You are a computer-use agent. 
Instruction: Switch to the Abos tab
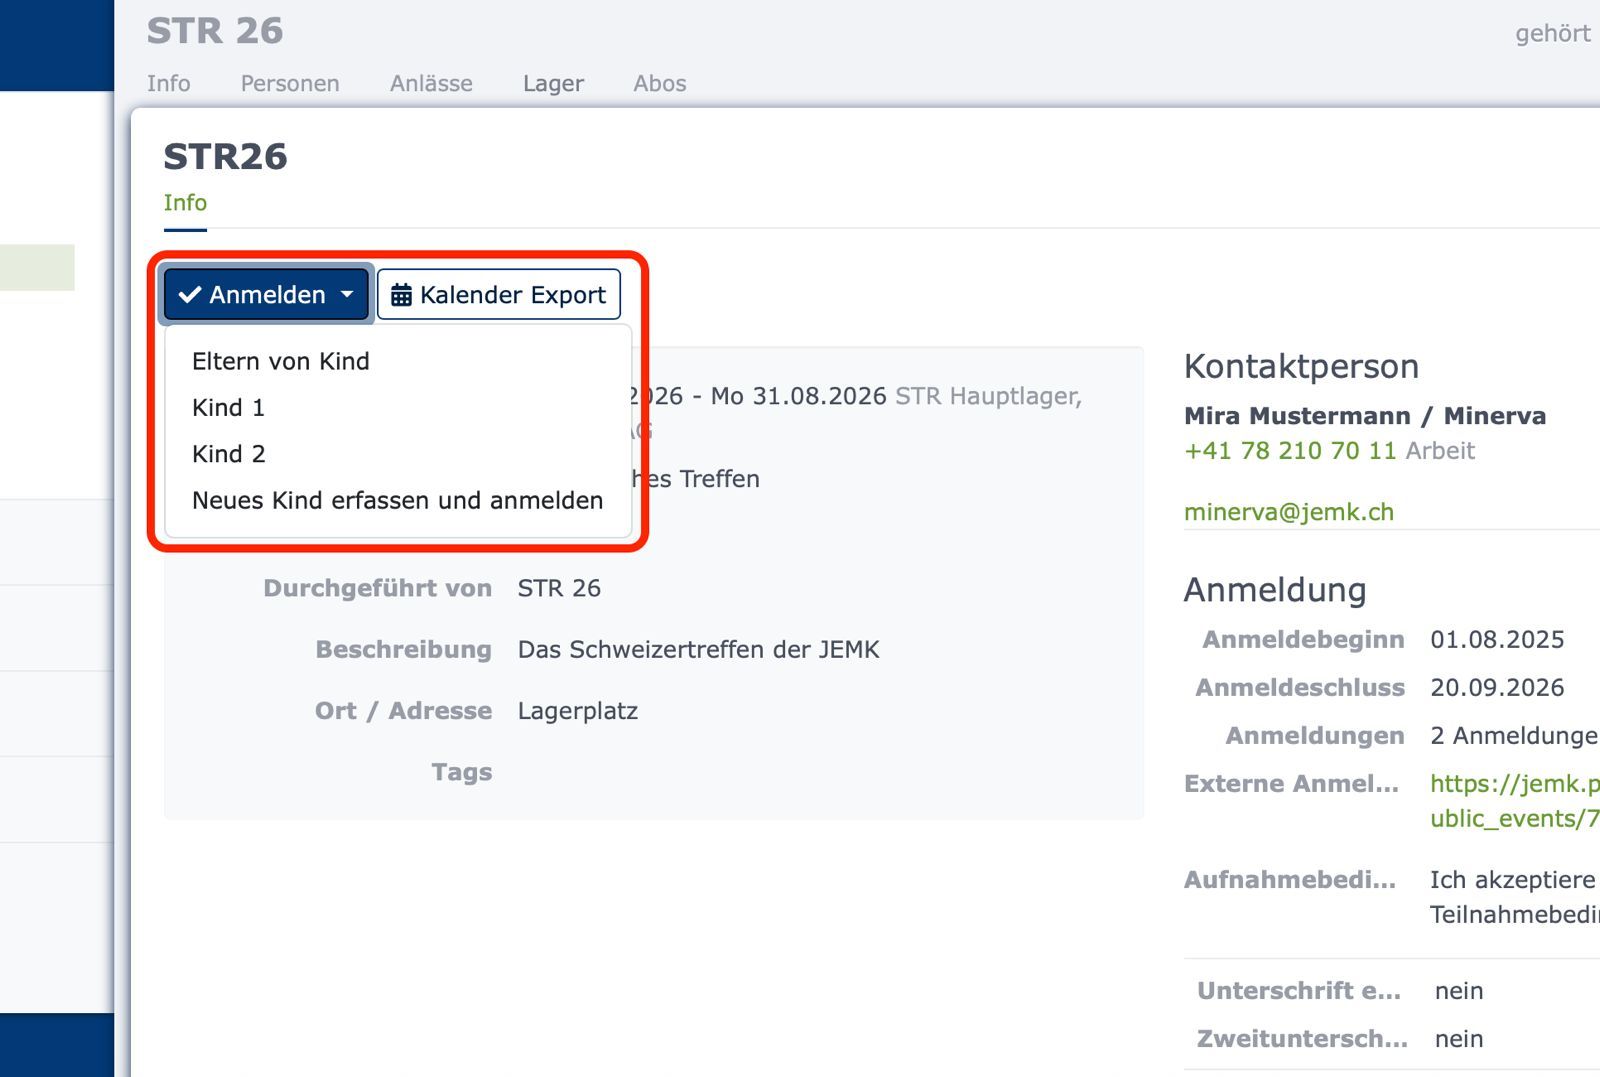(x=659, y=84)
